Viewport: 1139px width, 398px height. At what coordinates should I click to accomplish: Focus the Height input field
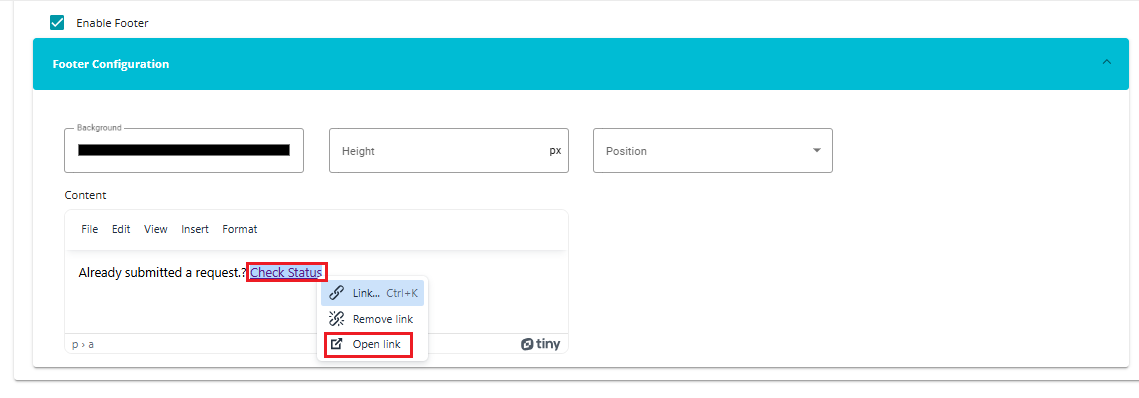point(448,151)
